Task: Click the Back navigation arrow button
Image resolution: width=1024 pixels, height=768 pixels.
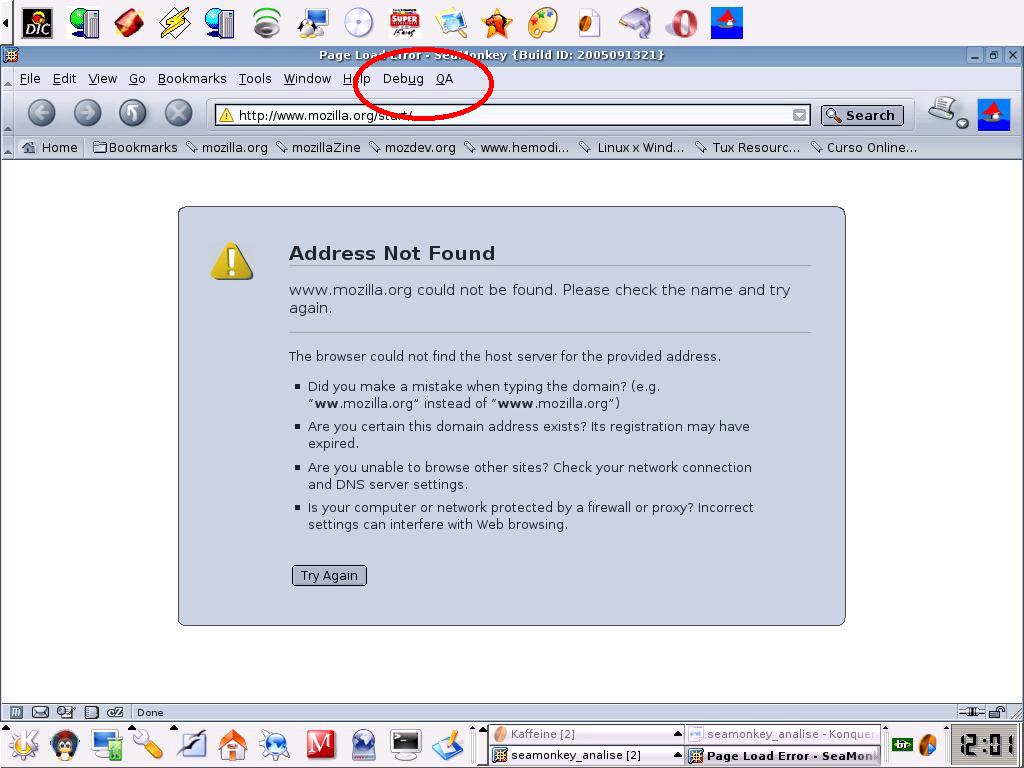Action: coord(42,113)
